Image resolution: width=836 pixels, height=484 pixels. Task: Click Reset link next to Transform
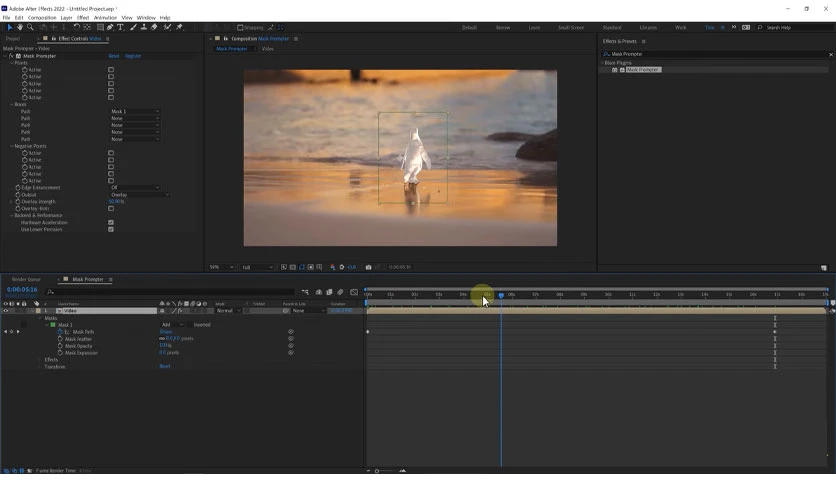pos(165,366)
